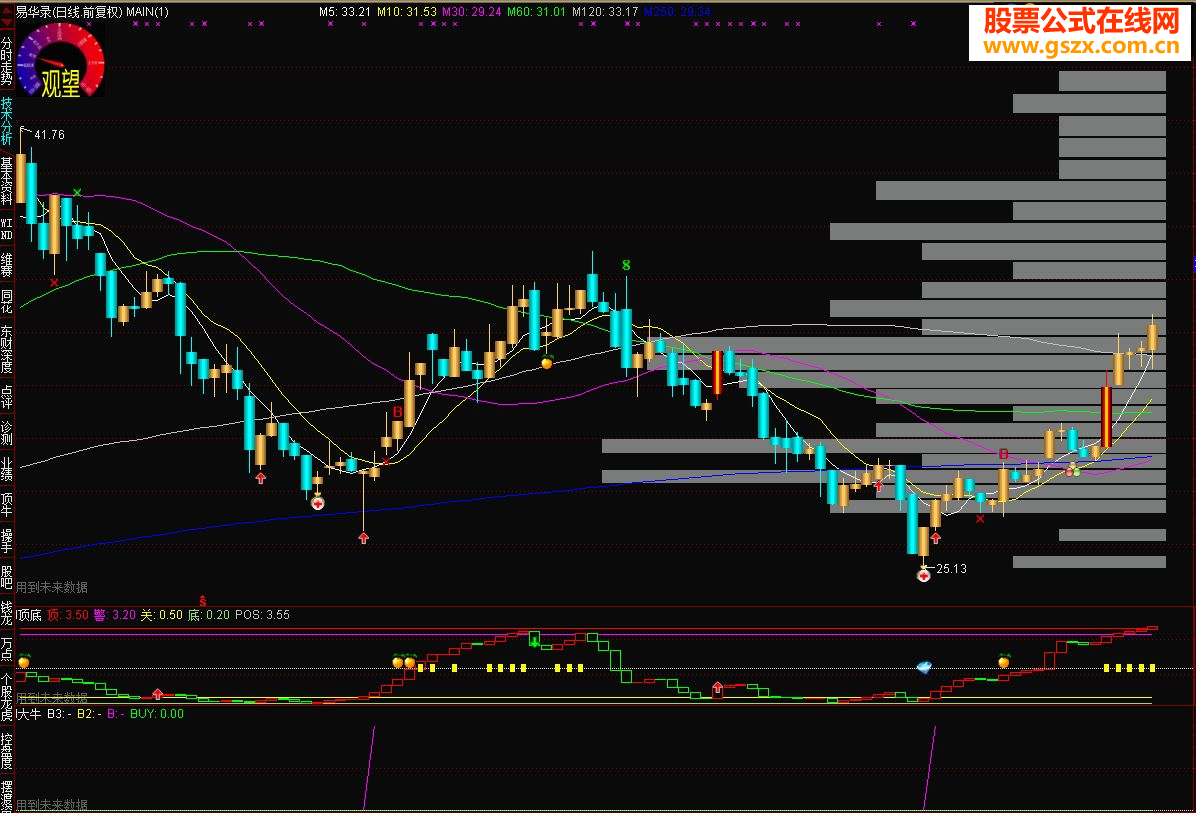Click the M10: 31.53 moving average label

407,11
